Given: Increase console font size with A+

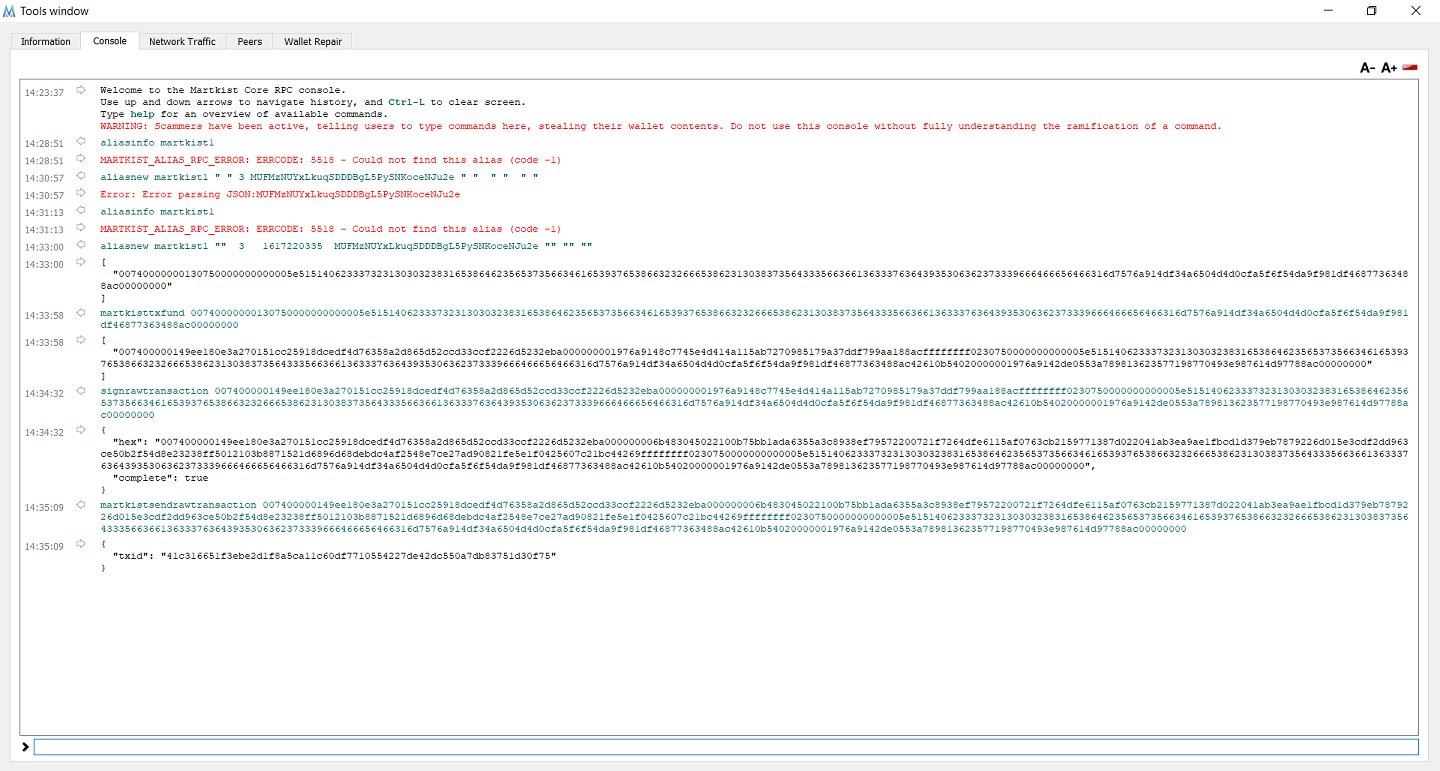Looking at the screenshot, I should [1389, 68].
